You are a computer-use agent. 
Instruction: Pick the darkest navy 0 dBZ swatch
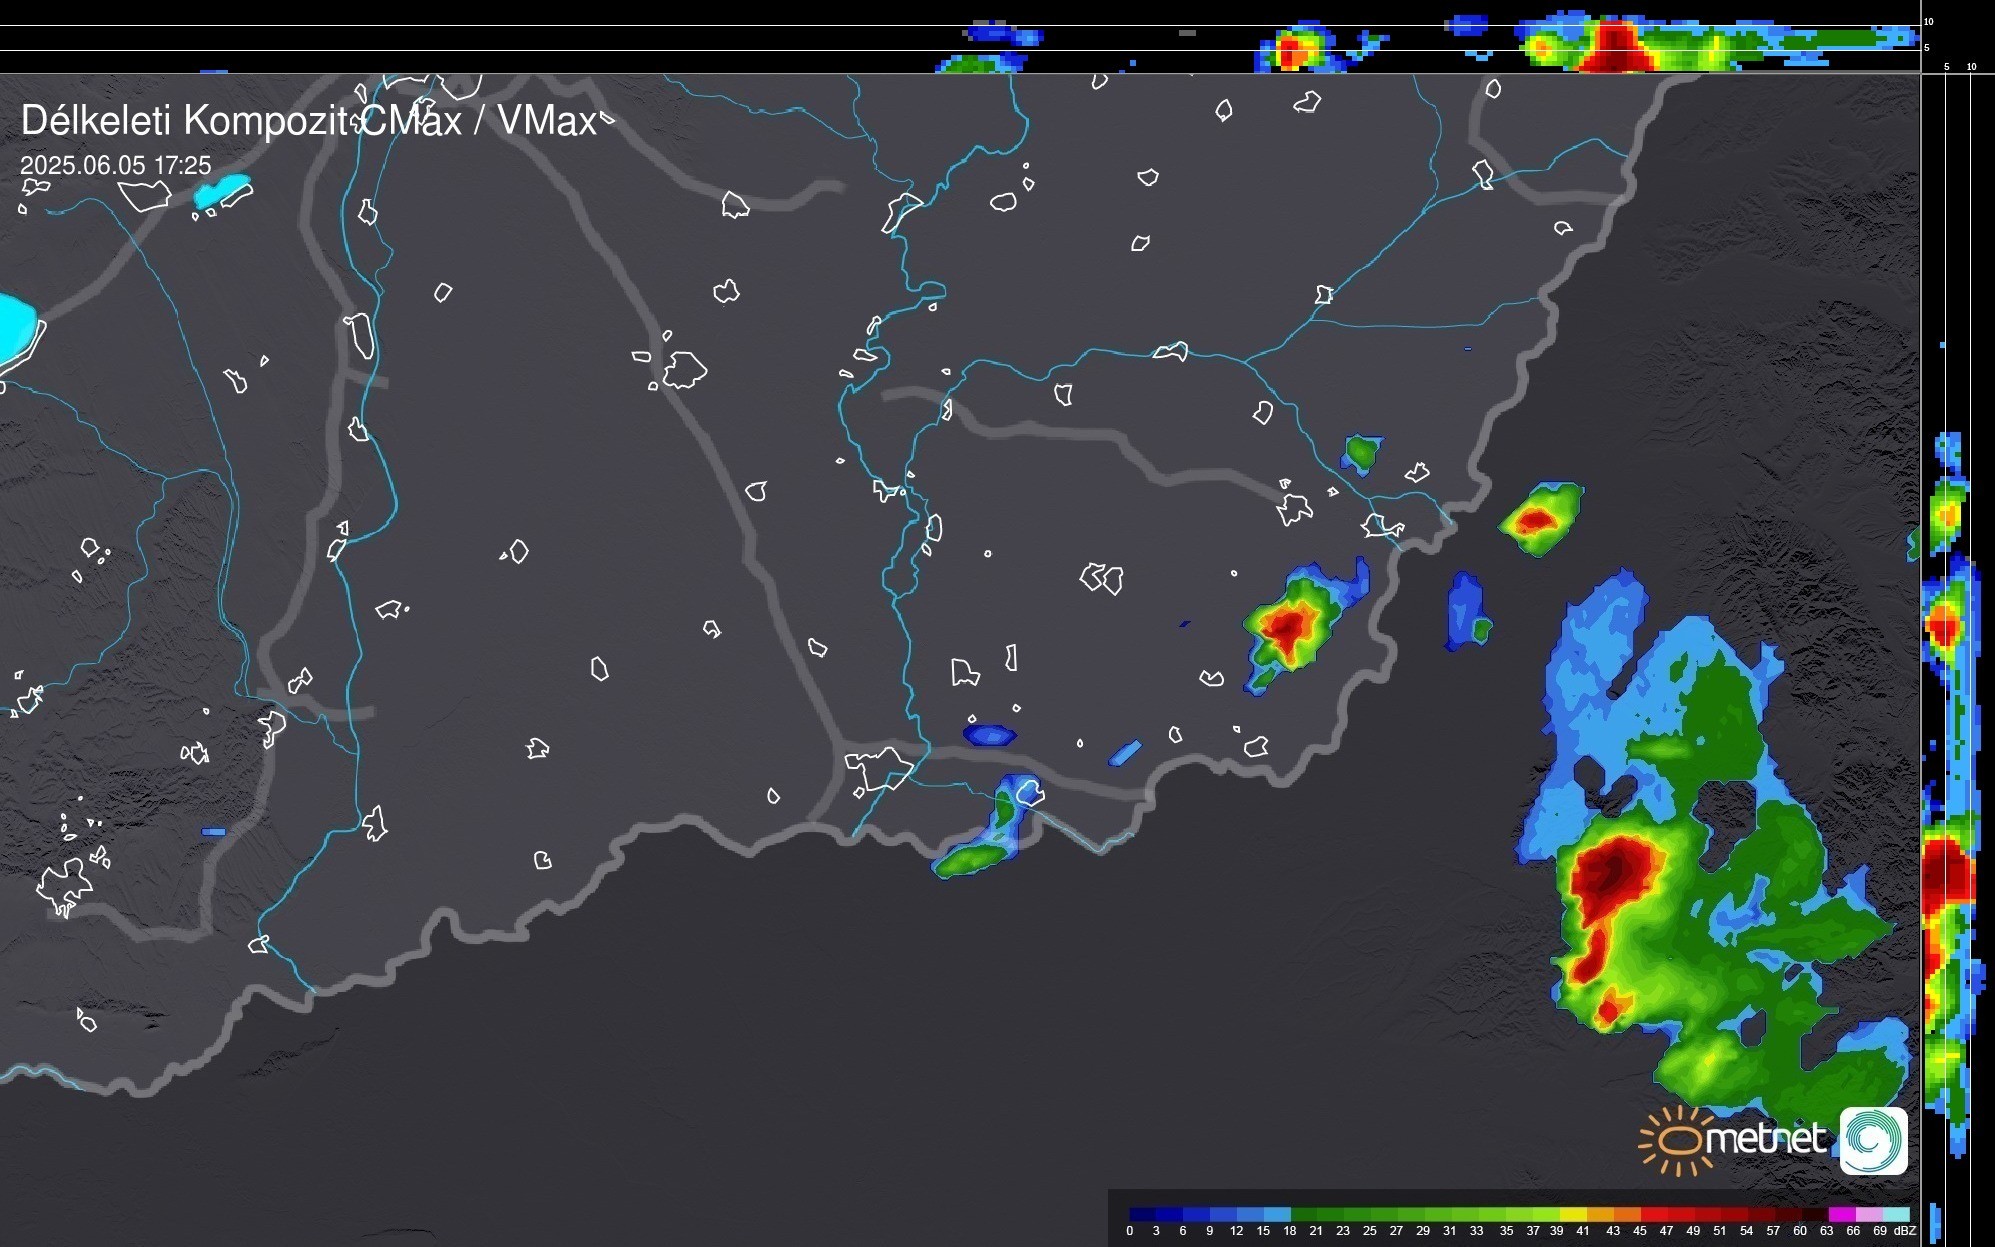[1143, 1215]
